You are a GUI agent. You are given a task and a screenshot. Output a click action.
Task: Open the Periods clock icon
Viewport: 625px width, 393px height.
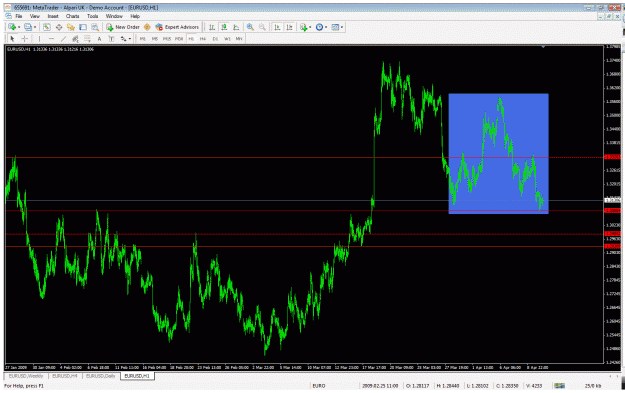coord(319,27)
